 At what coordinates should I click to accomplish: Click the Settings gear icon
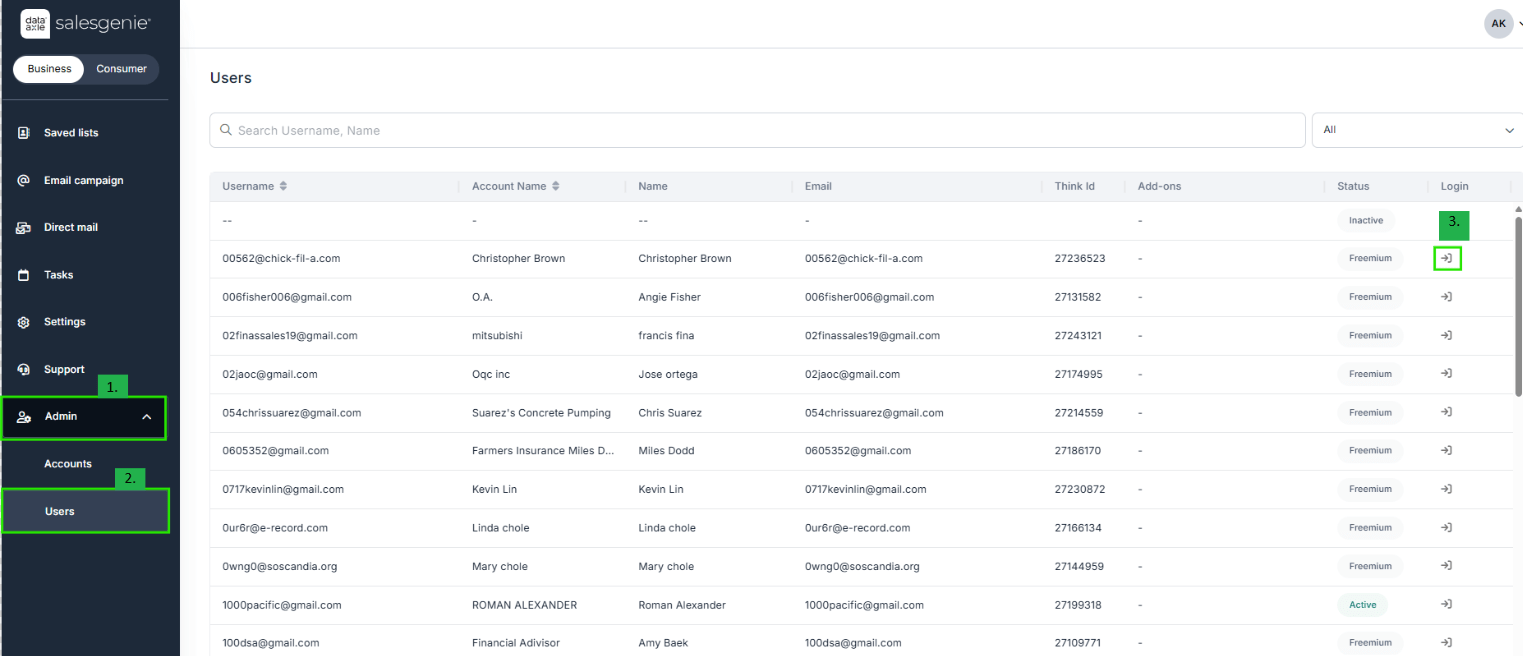tap(24, 322)
